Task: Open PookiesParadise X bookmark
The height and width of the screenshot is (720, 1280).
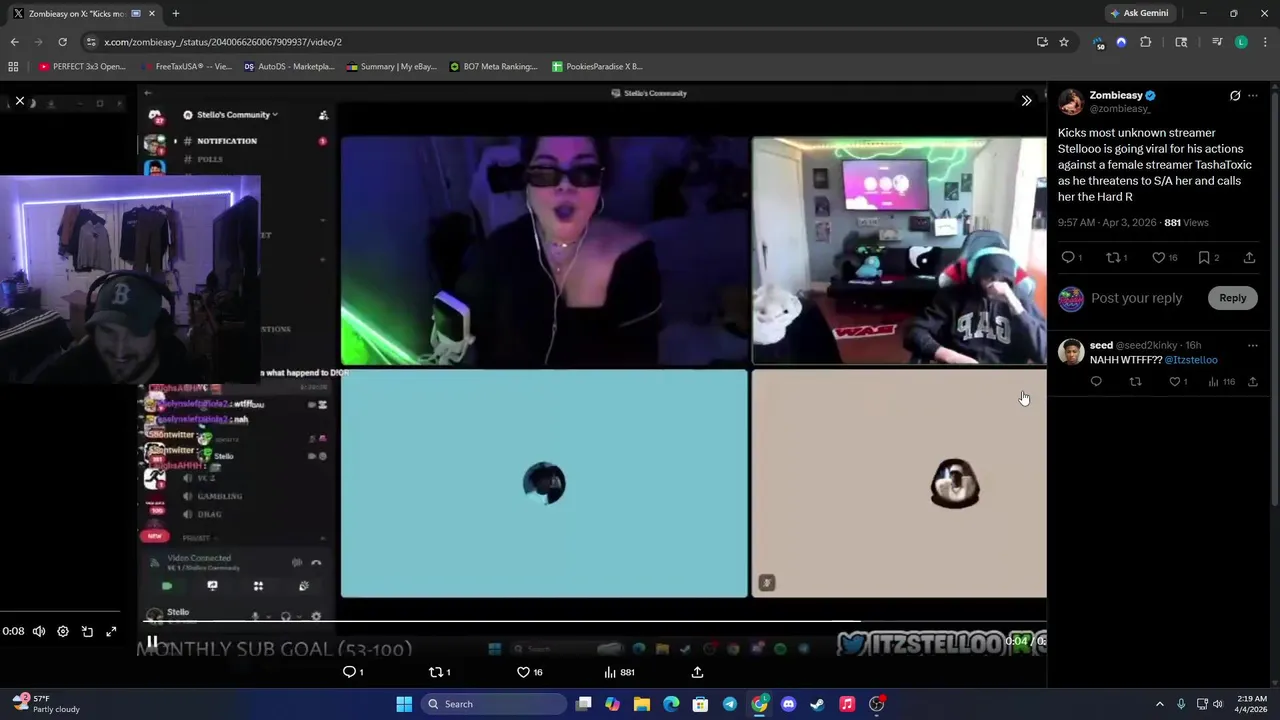Action: pyautogui.click(x=597, y=67)
